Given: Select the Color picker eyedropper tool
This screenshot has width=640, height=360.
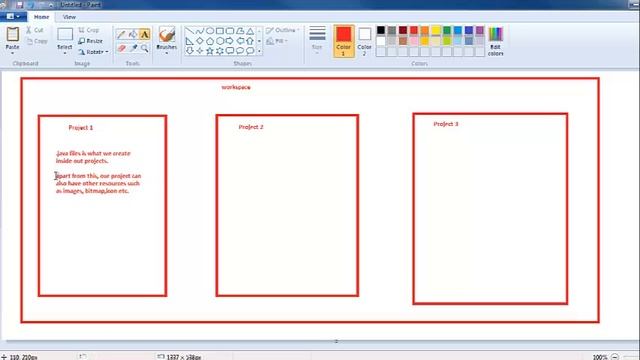Looking at the screenshot, I should click(133, 48).
